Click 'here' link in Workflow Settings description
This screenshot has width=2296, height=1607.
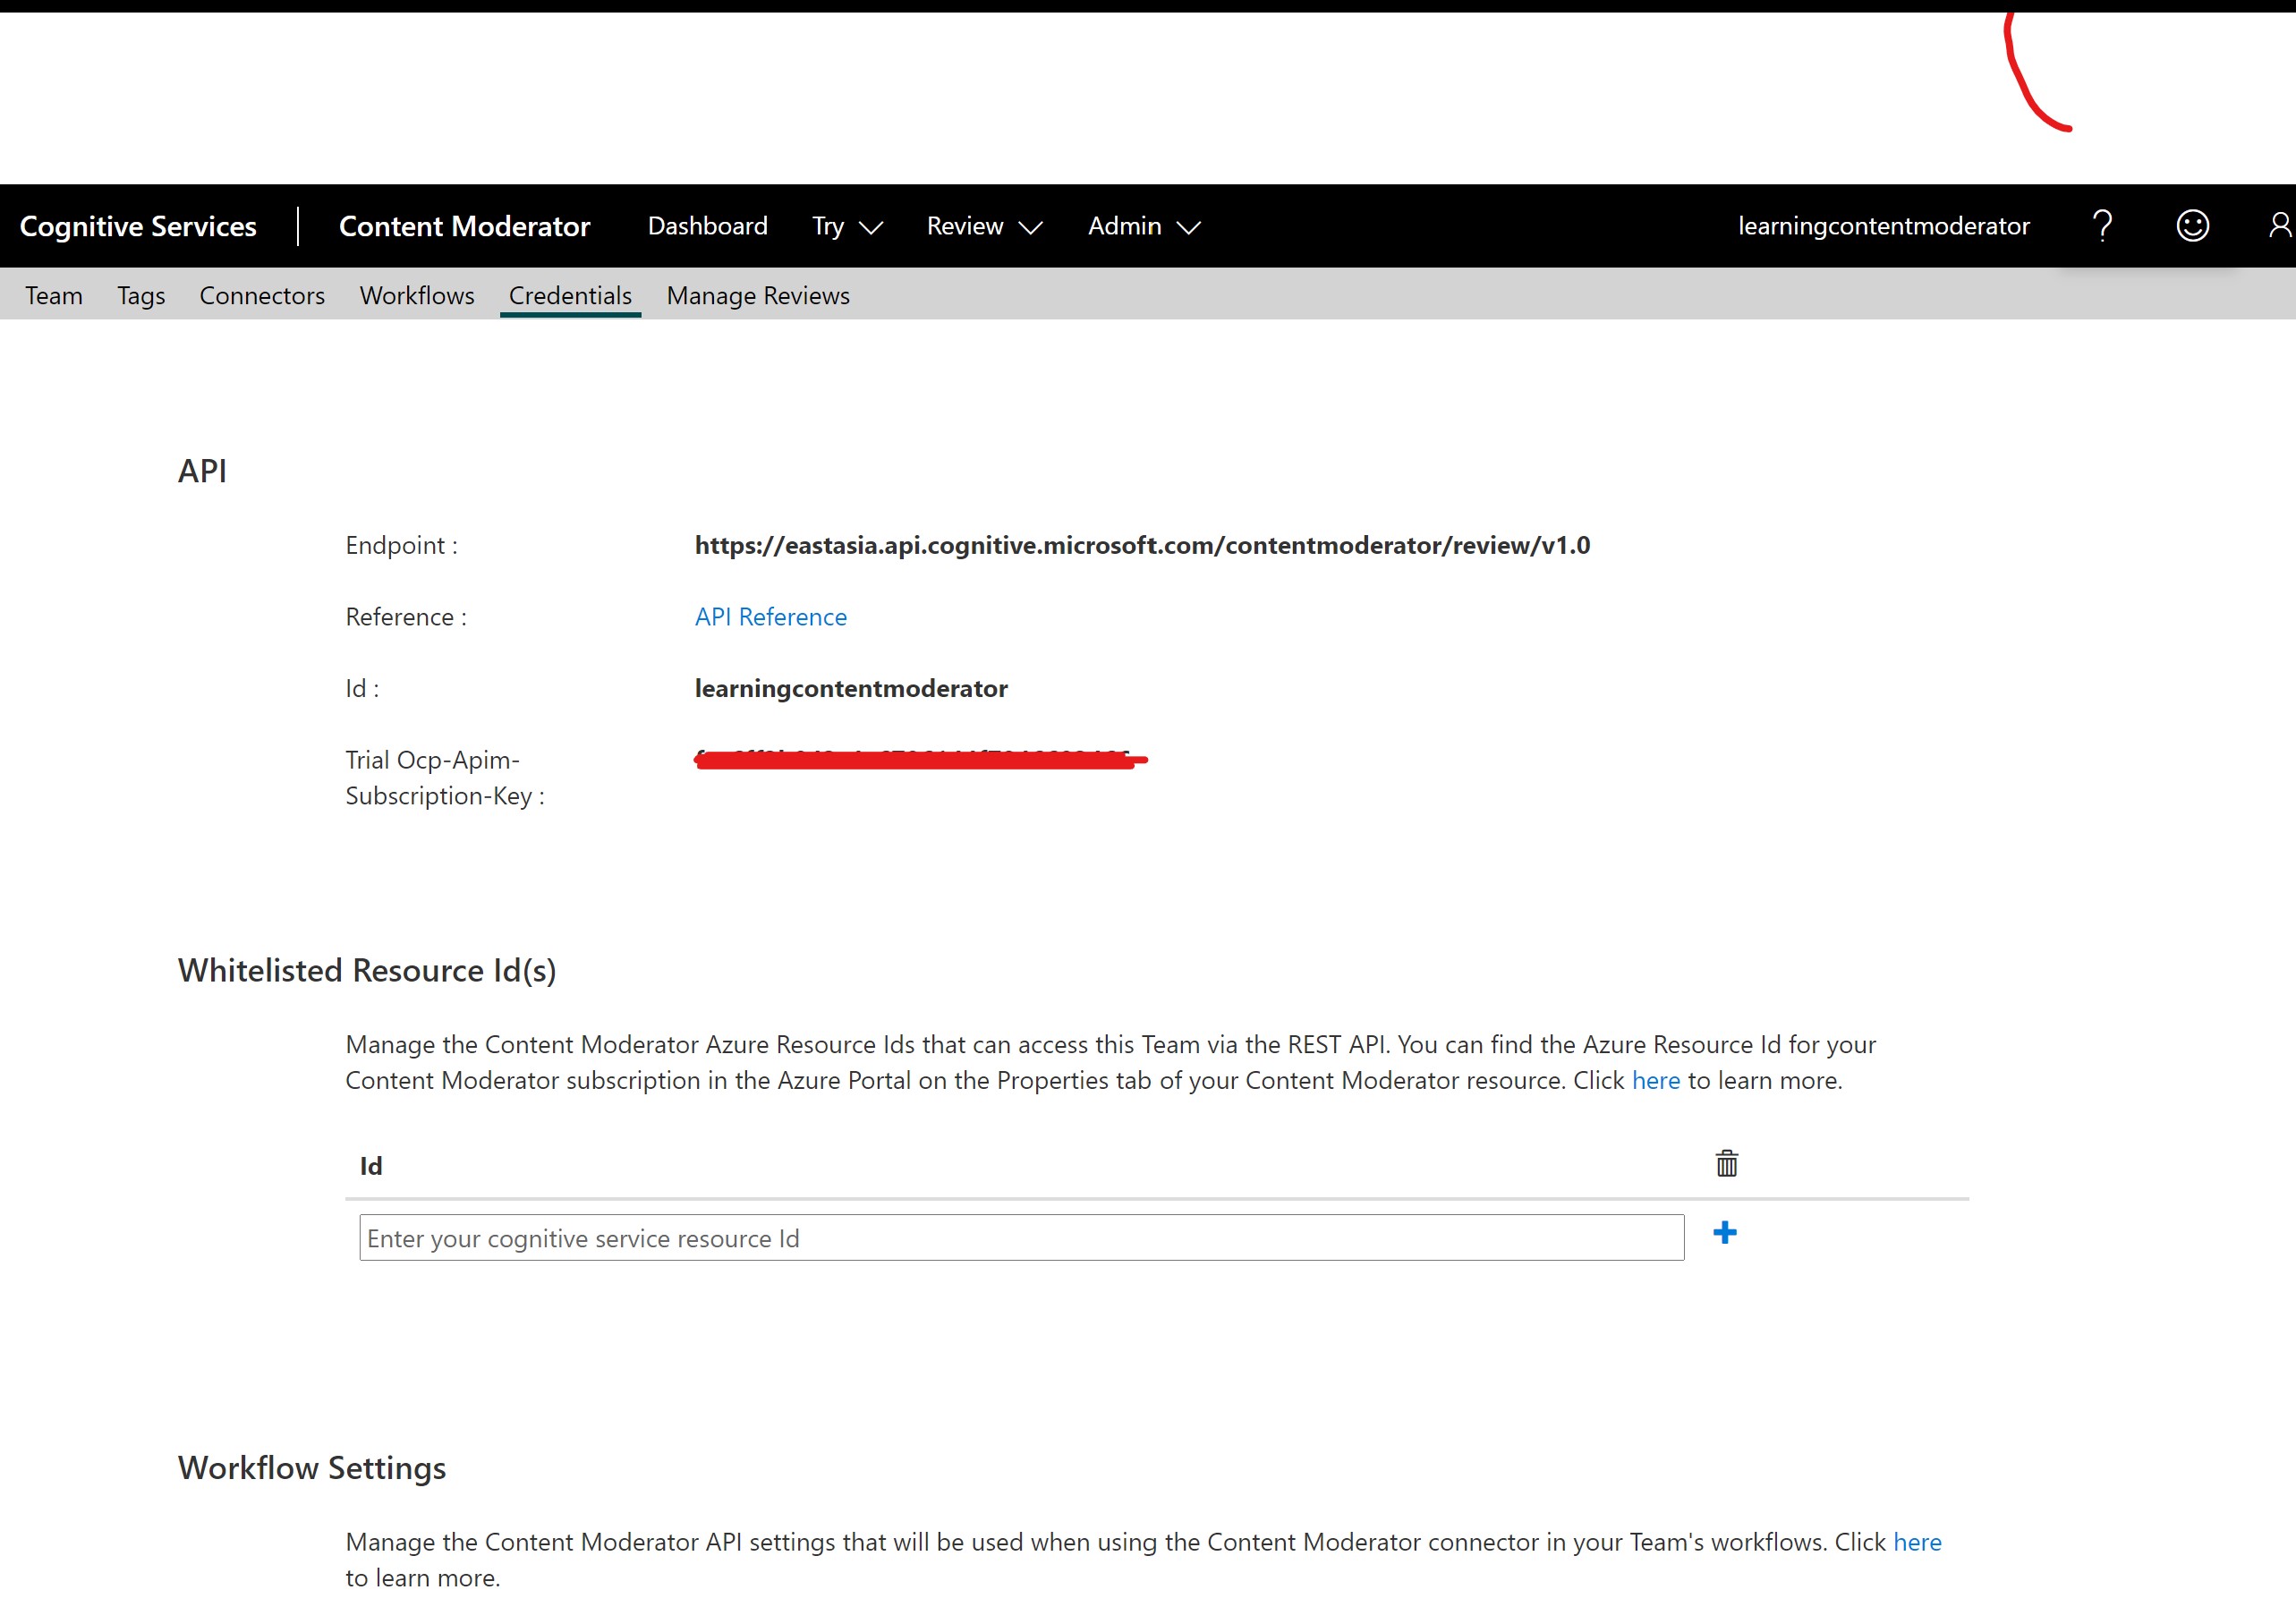click(x=1917, y=1542)
